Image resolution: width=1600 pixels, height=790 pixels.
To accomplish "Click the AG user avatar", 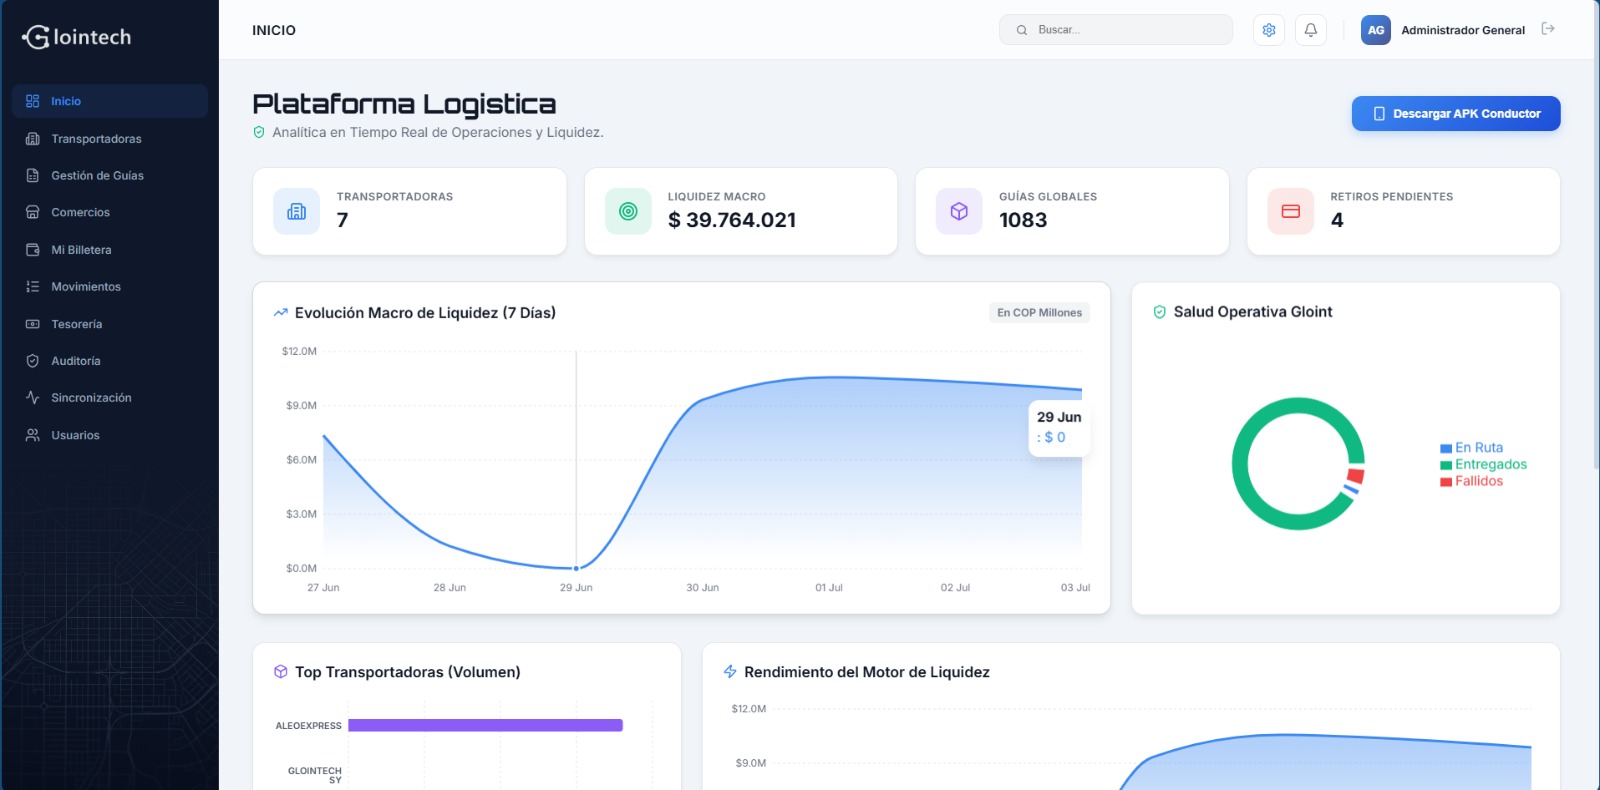I will pyautogui.click(x=1376, y=30).
